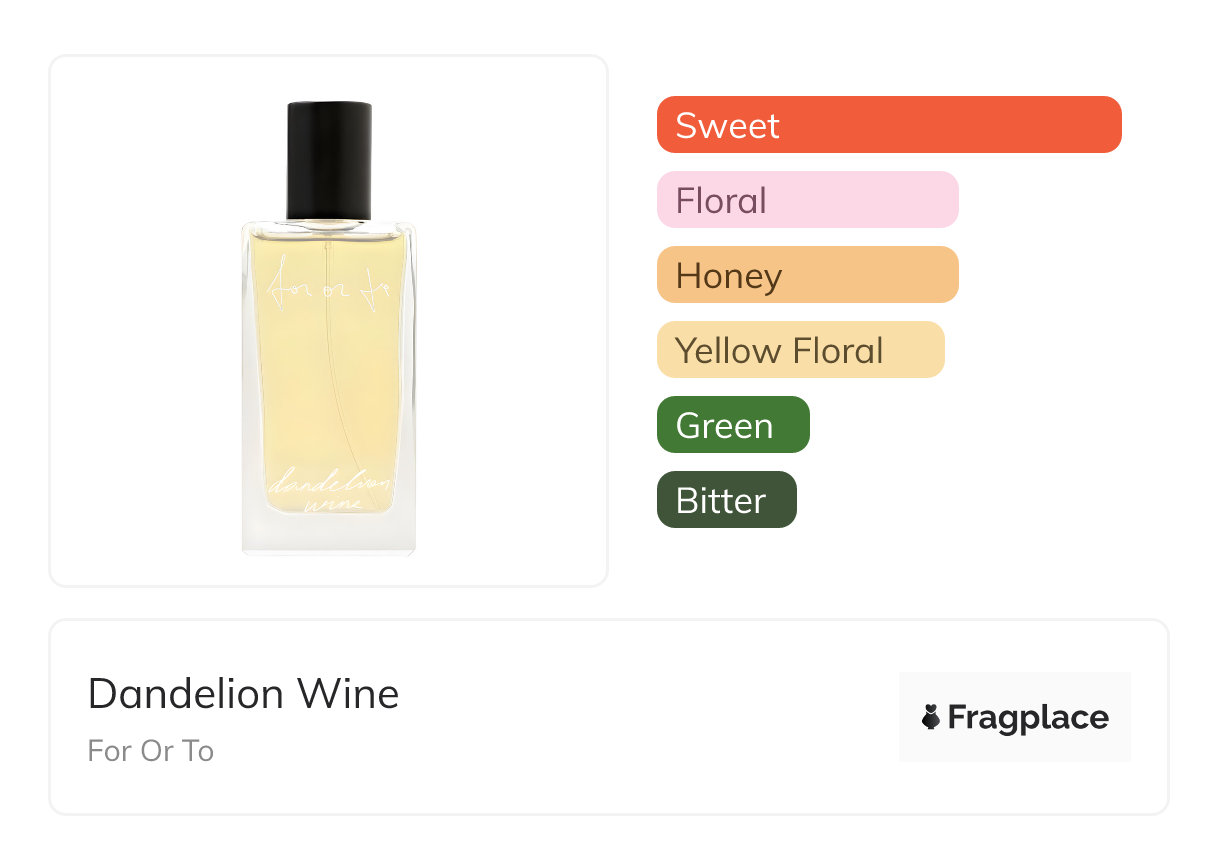Click the Fragplace wordmark text
Screen dimensions: 1218x864
(x=1028, y=717)
